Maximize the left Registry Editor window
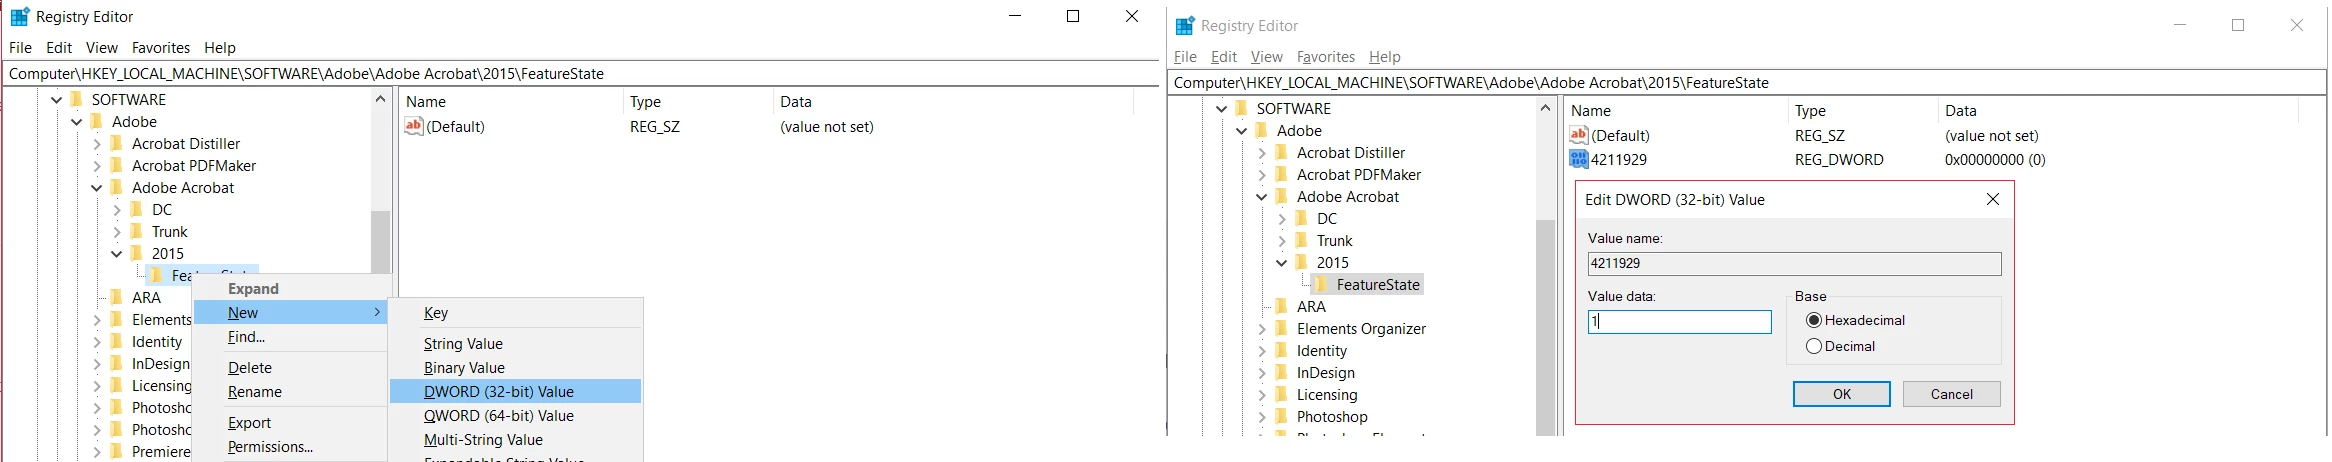Viewport: 2332px width, 462px height. 1073,16
